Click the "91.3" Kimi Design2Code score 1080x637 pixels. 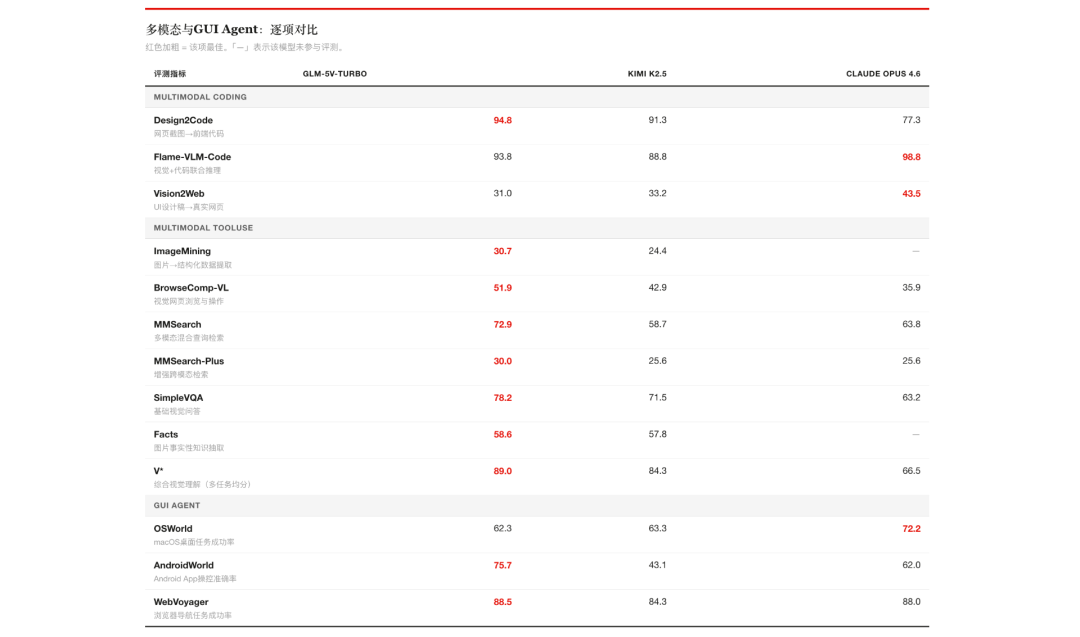click(658, 120)
